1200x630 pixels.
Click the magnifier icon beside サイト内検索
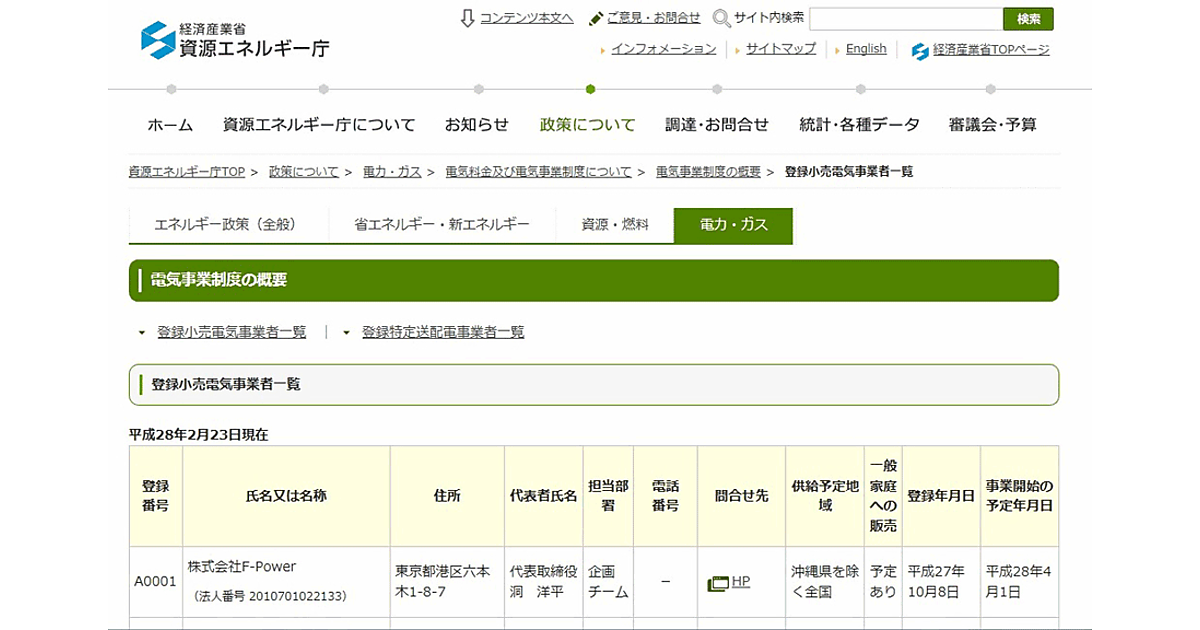(721, 18)
